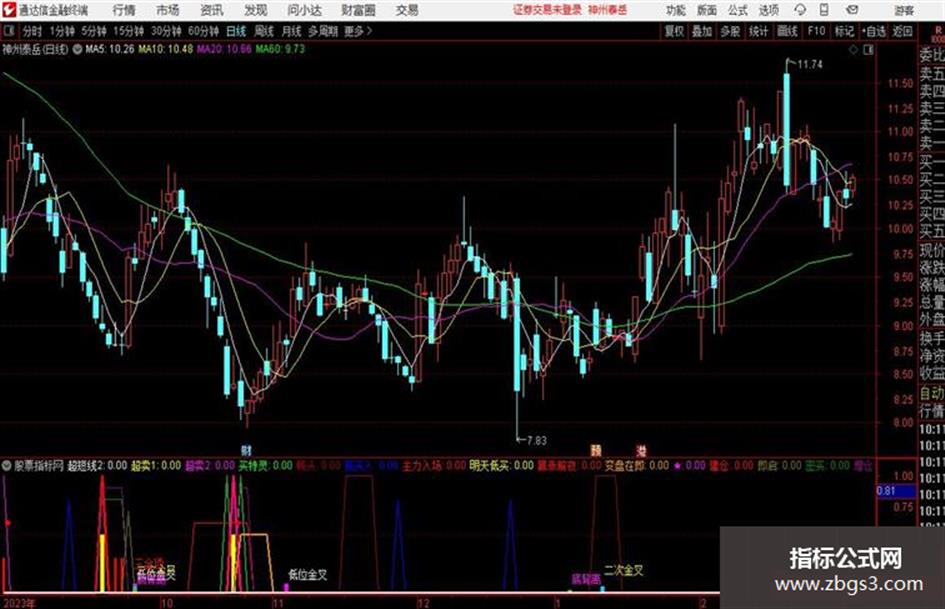Image resolution: width=945 pixels, height=609 pixels.
Task: Click the 自动 label in right panel
Action: (932, 393)
